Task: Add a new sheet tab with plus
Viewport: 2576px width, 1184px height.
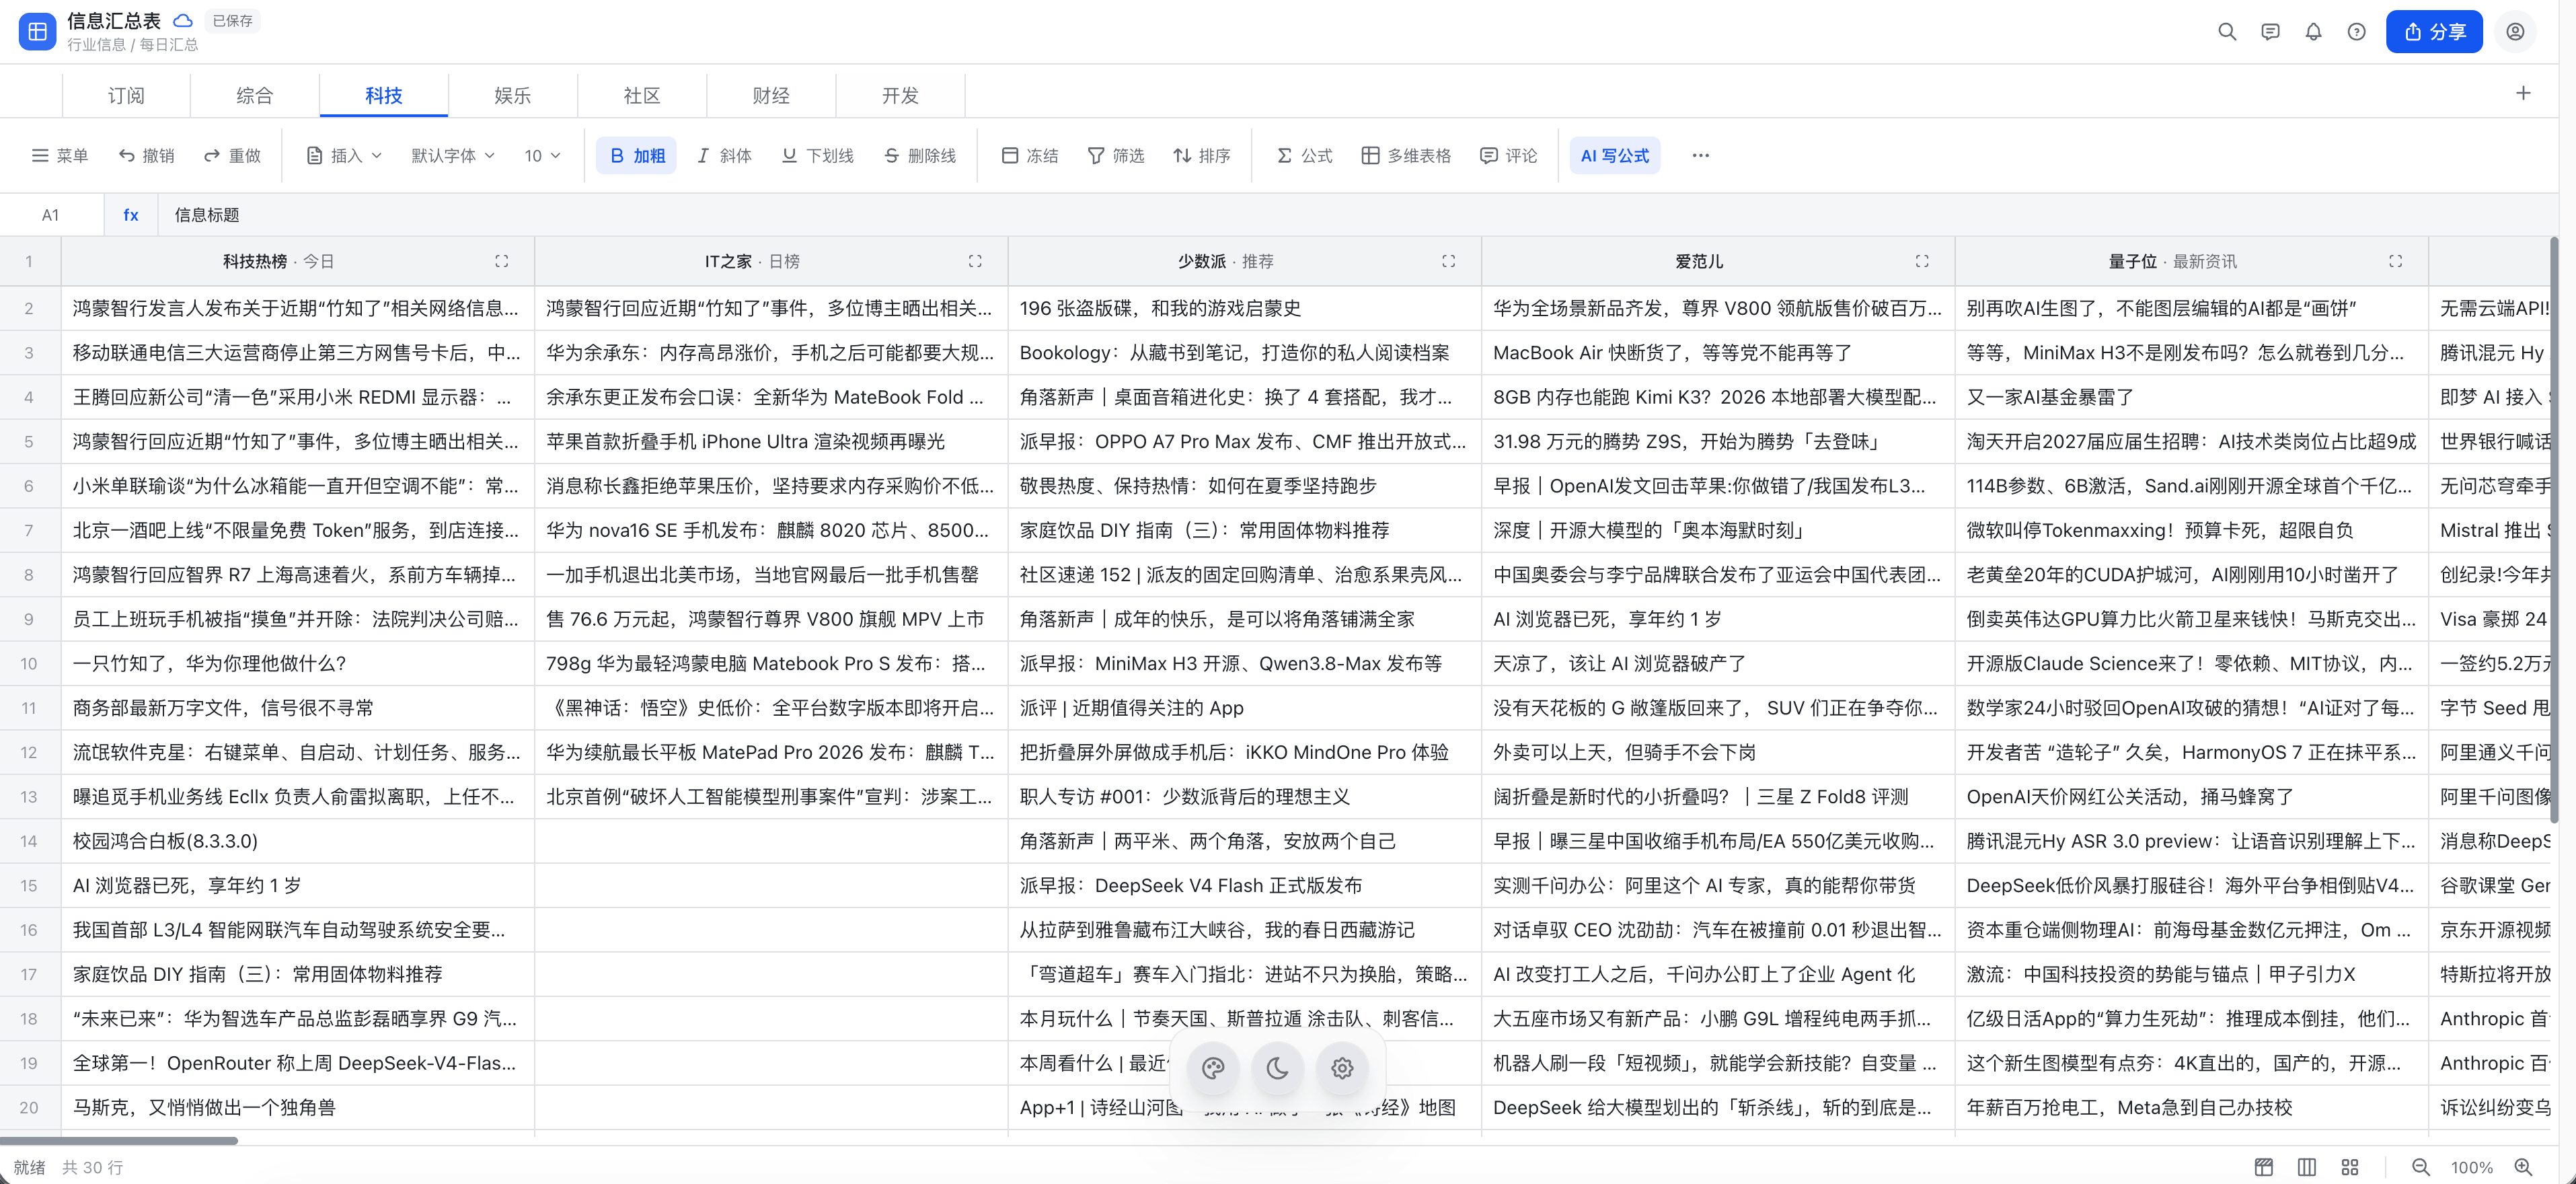Action: (2523, 93)
